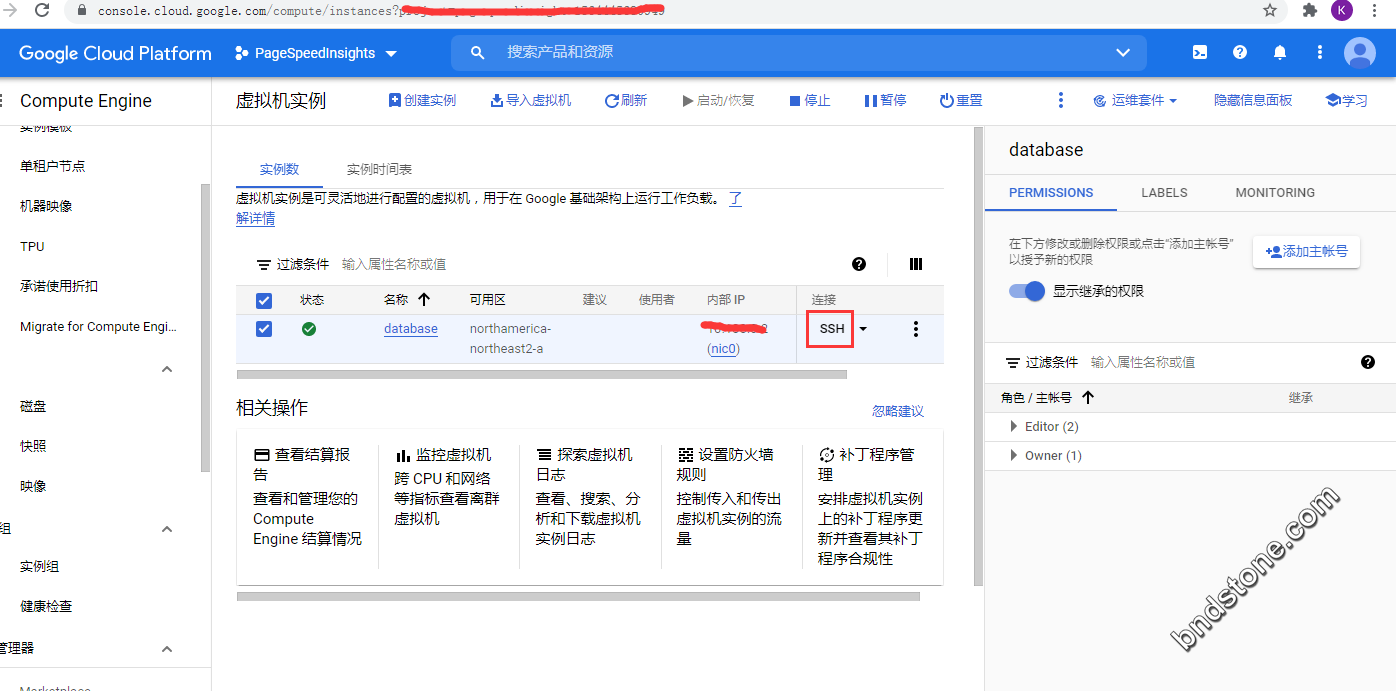Expand the Owner (1) role group

(1016, 456)
